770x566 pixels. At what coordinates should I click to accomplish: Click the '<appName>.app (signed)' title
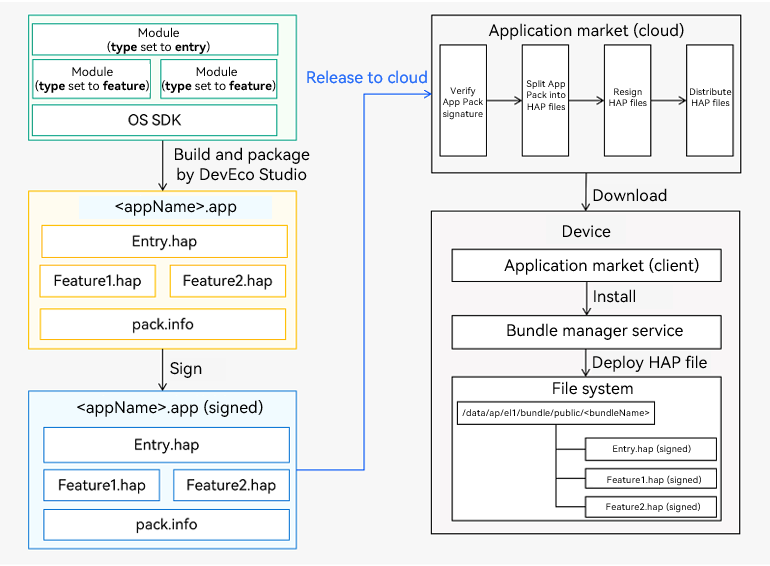coord(169,407)
